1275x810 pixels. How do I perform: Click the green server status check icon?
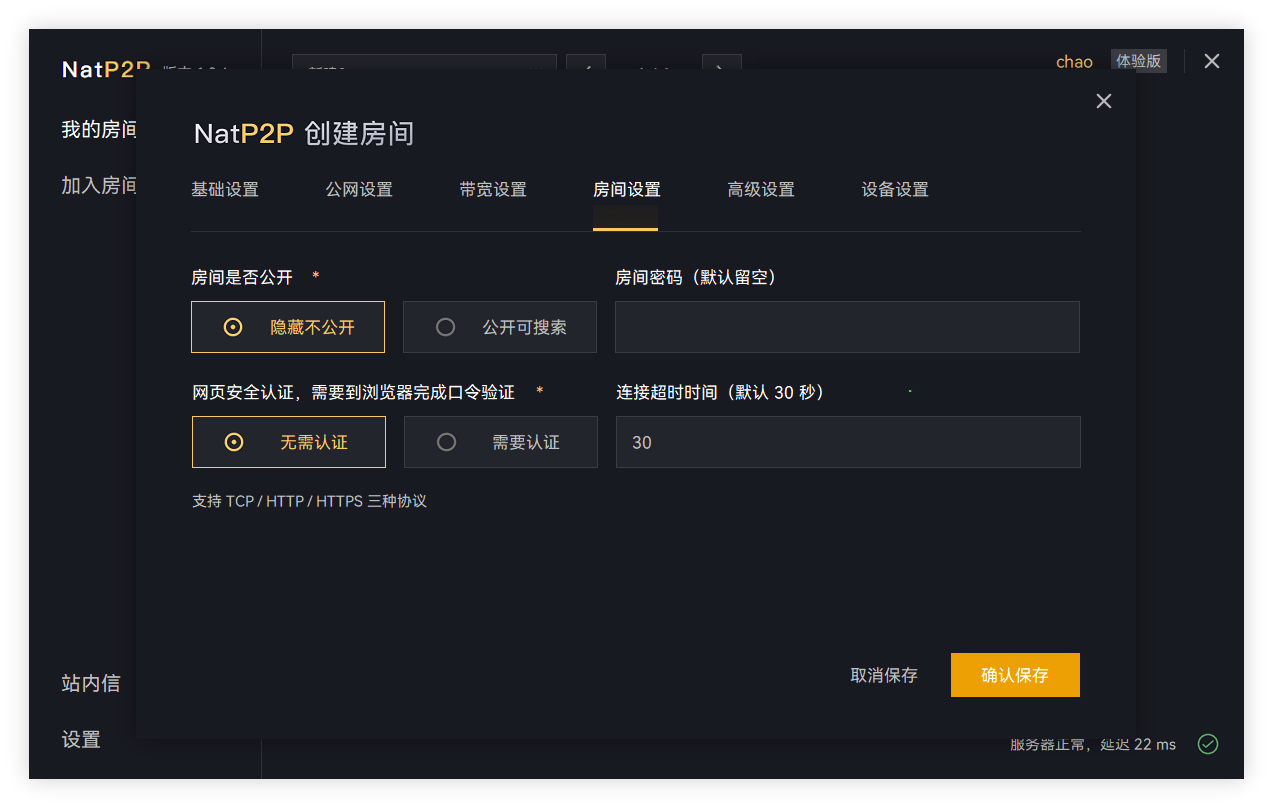(x=1208, y=744)
